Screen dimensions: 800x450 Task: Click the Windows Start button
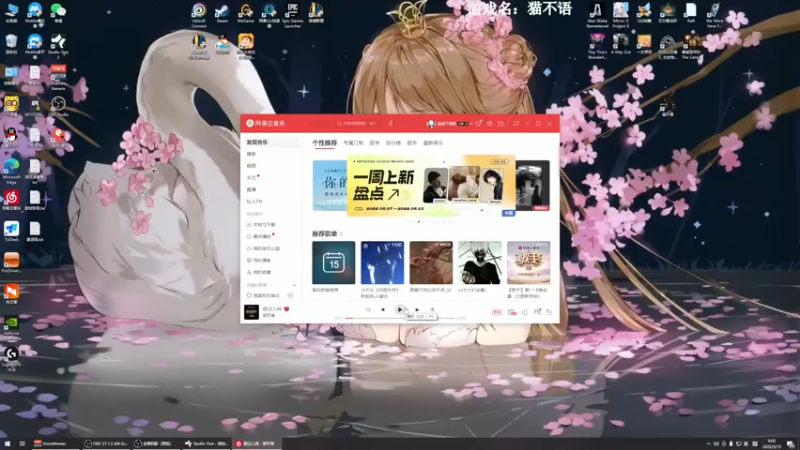tap(8, 444)
